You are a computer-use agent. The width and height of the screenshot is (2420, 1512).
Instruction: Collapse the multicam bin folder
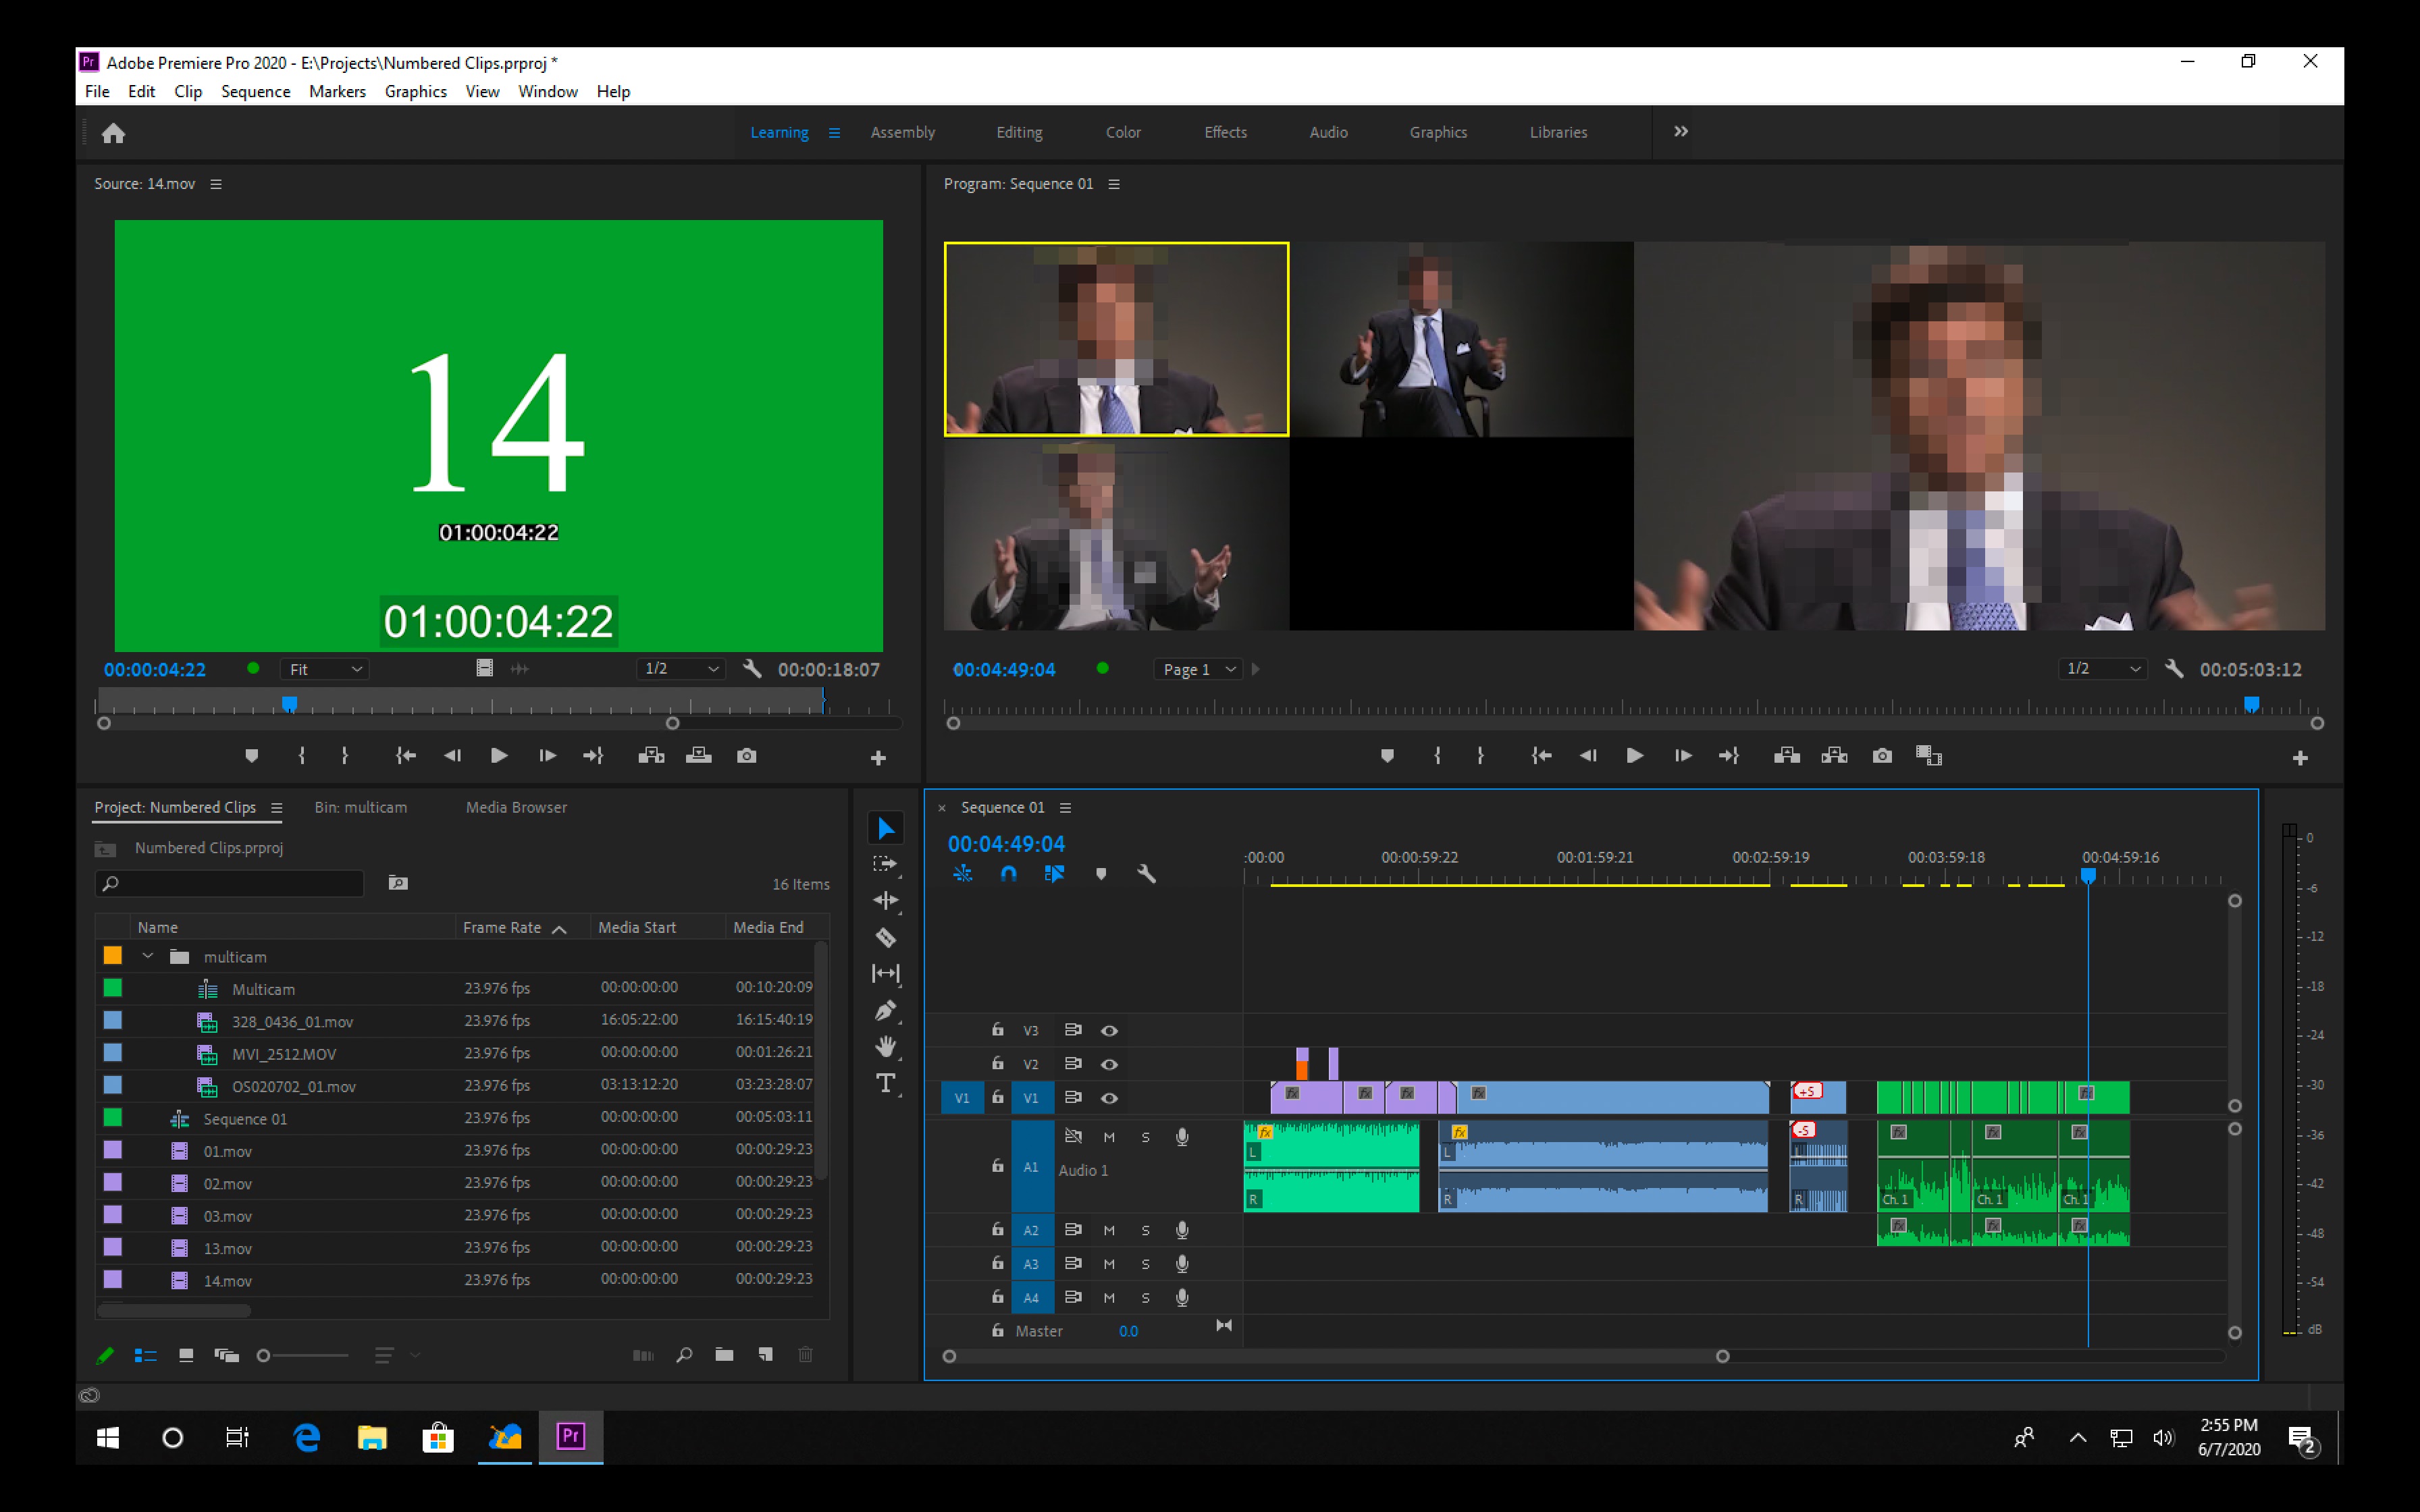coord(148,956)
